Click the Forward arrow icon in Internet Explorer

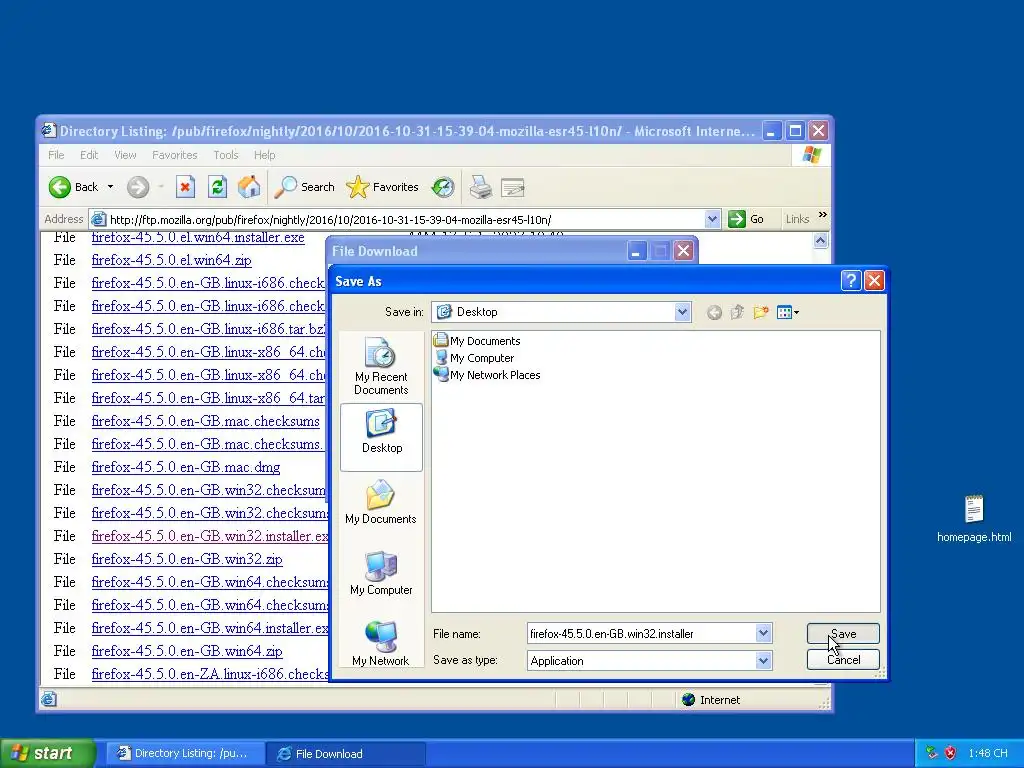point(138,187)
